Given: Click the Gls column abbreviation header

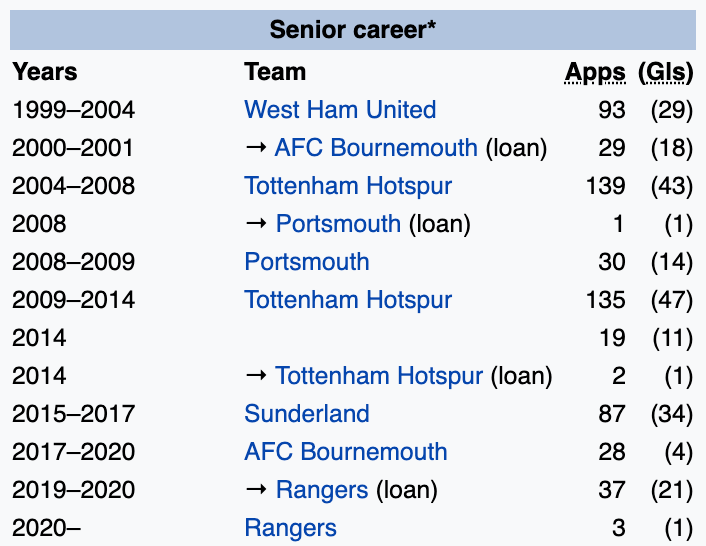Looking at the screenshot, I should pyautogui.click(x=665, y=72).
